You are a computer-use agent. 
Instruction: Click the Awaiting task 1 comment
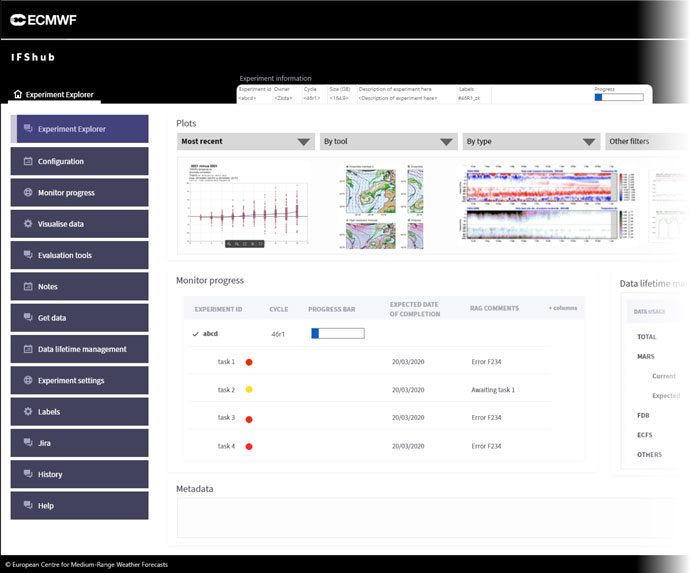pyautogui.click(x=493, y=389)
